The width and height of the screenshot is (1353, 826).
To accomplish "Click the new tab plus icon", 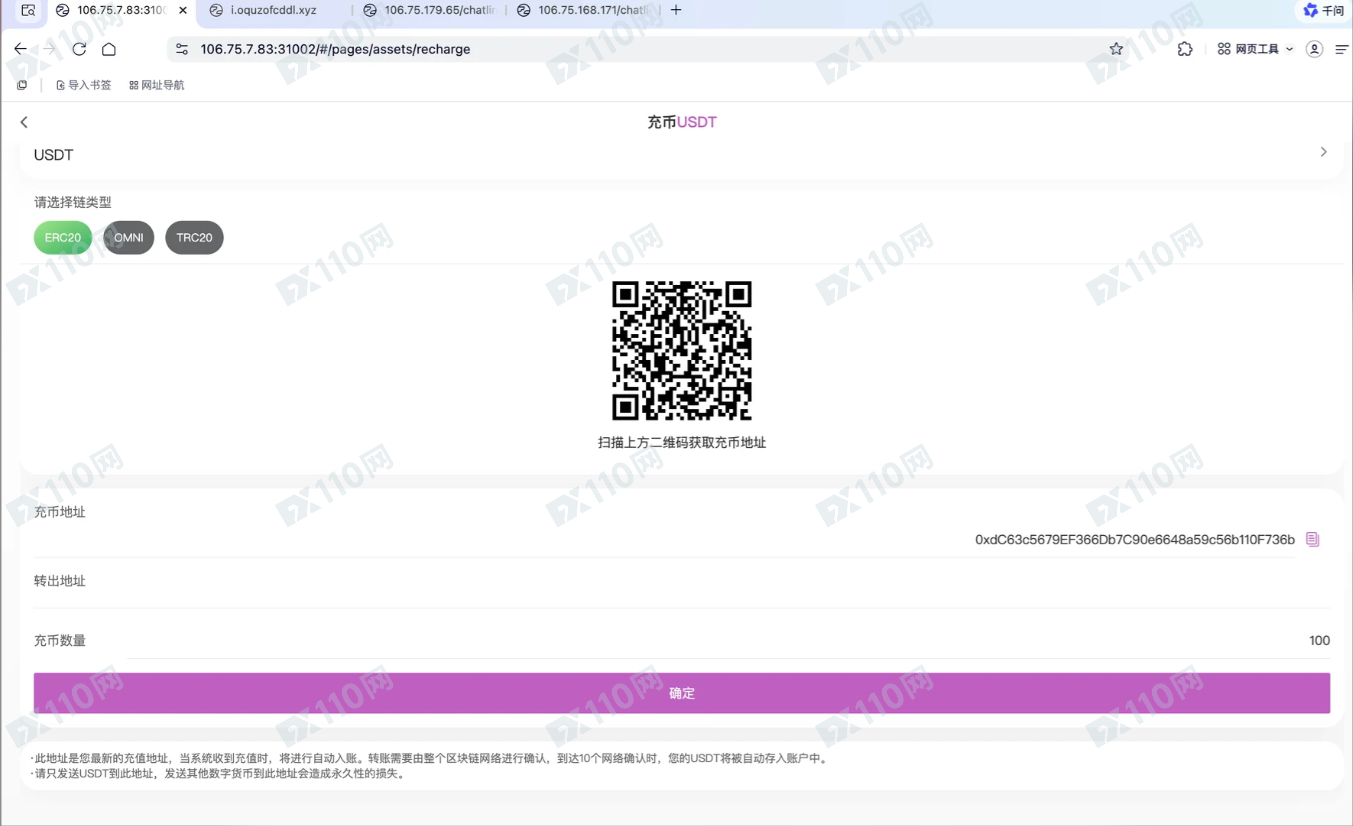I will point(678,11).
